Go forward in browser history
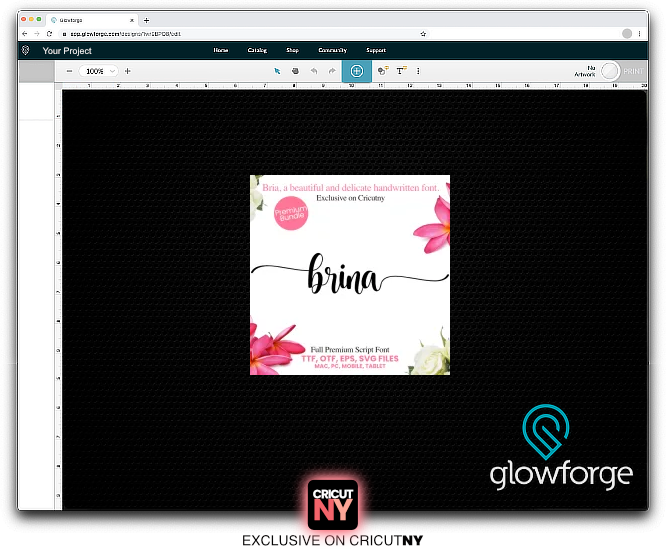This screenshot has width=666, height=552. click(37, 34)
